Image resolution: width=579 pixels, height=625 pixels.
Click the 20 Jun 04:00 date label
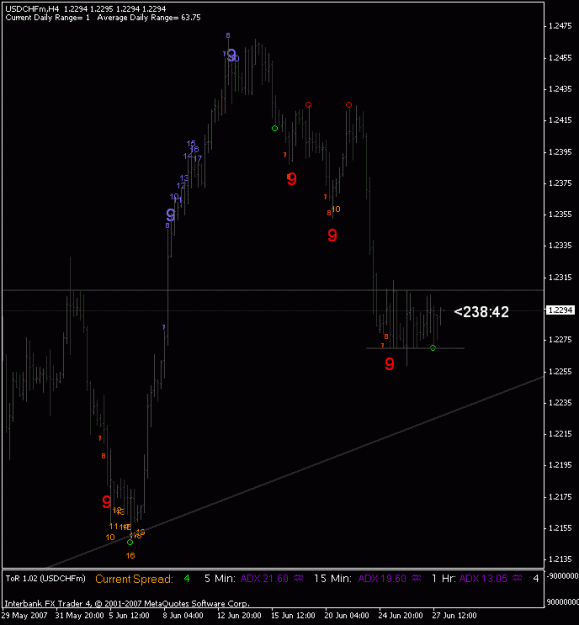pos(347,615)
